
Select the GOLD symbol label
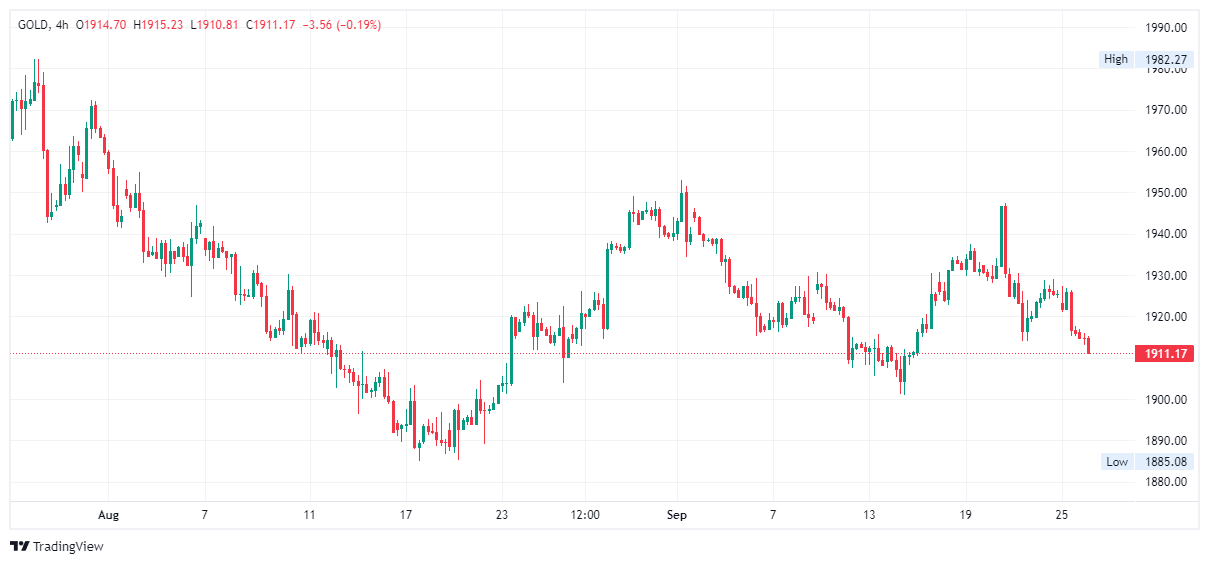tap(35, 25)
